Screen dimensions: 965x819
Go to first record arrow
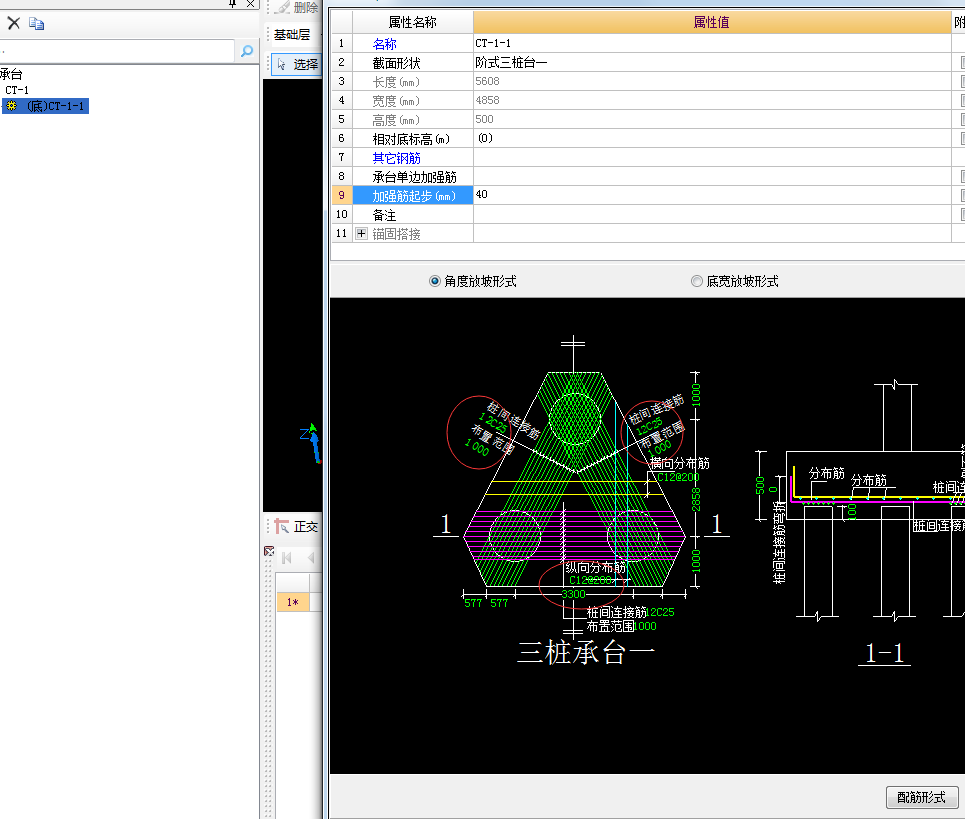[287, 557]
